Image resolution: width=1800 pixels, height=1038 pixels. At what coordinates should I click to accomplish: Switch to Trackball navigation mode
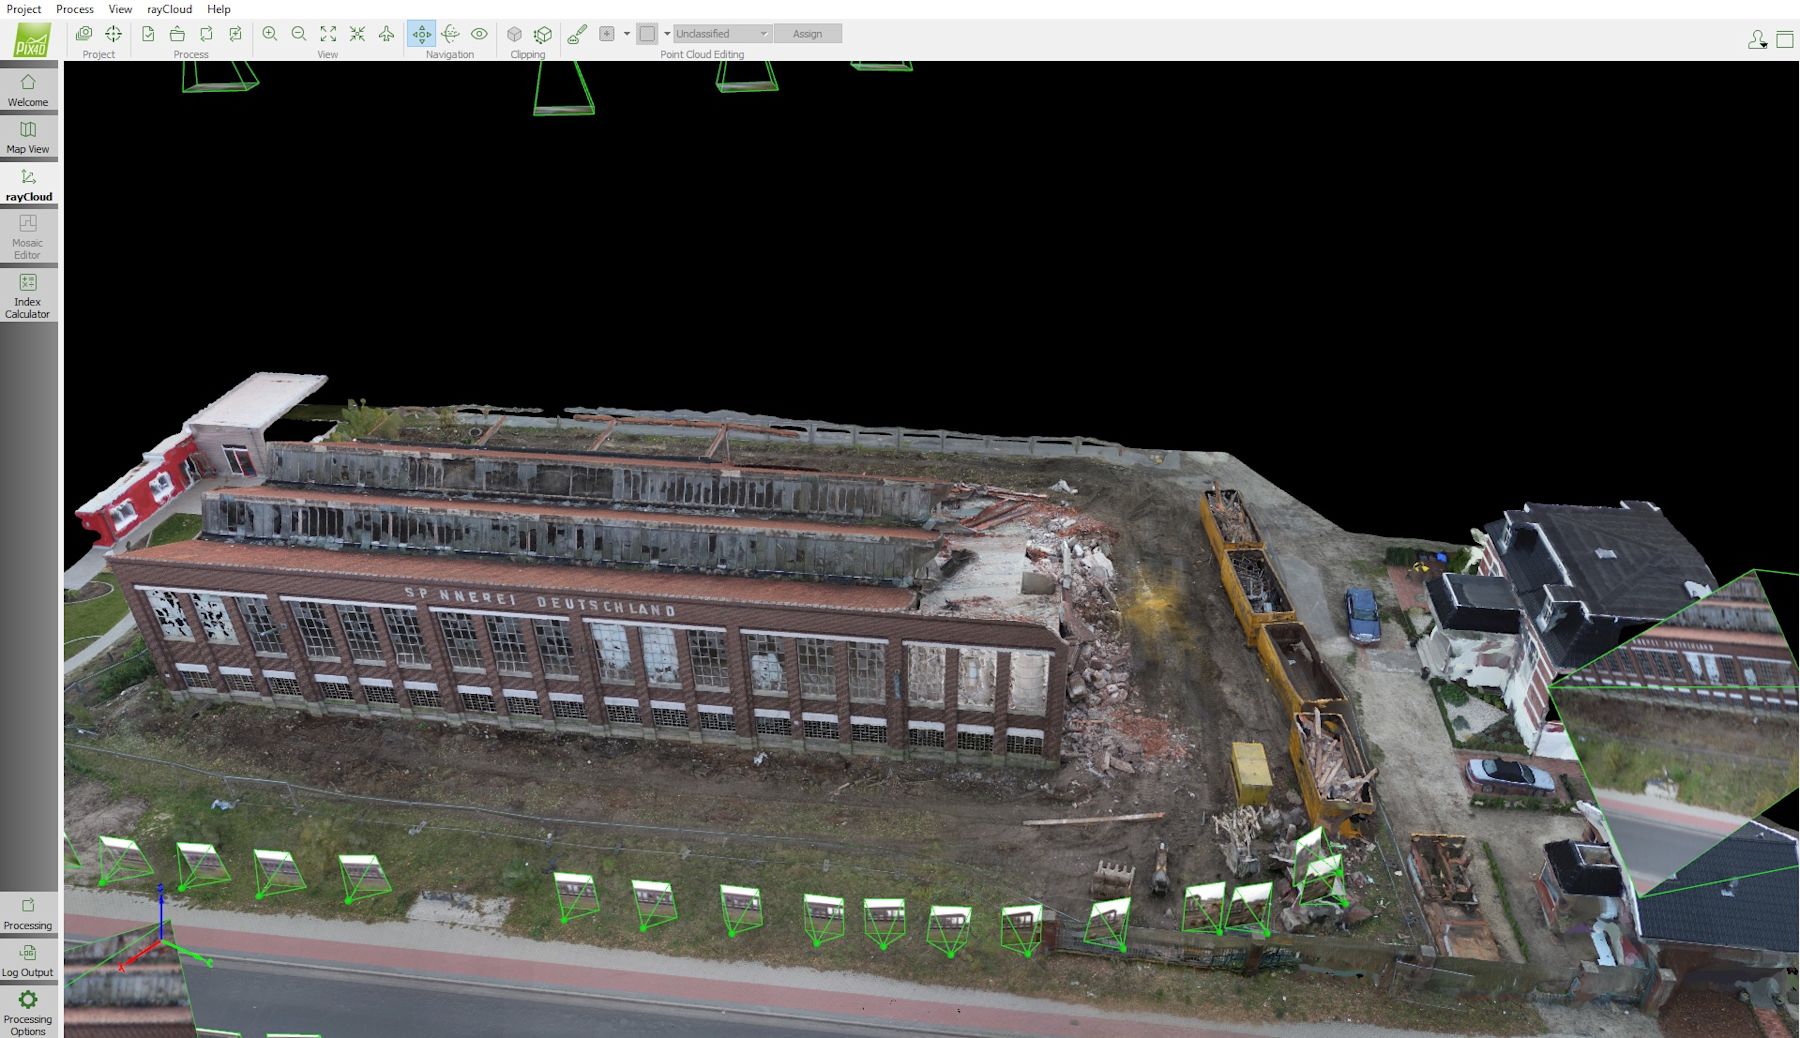pyautogui.click(x=452, y=33)
